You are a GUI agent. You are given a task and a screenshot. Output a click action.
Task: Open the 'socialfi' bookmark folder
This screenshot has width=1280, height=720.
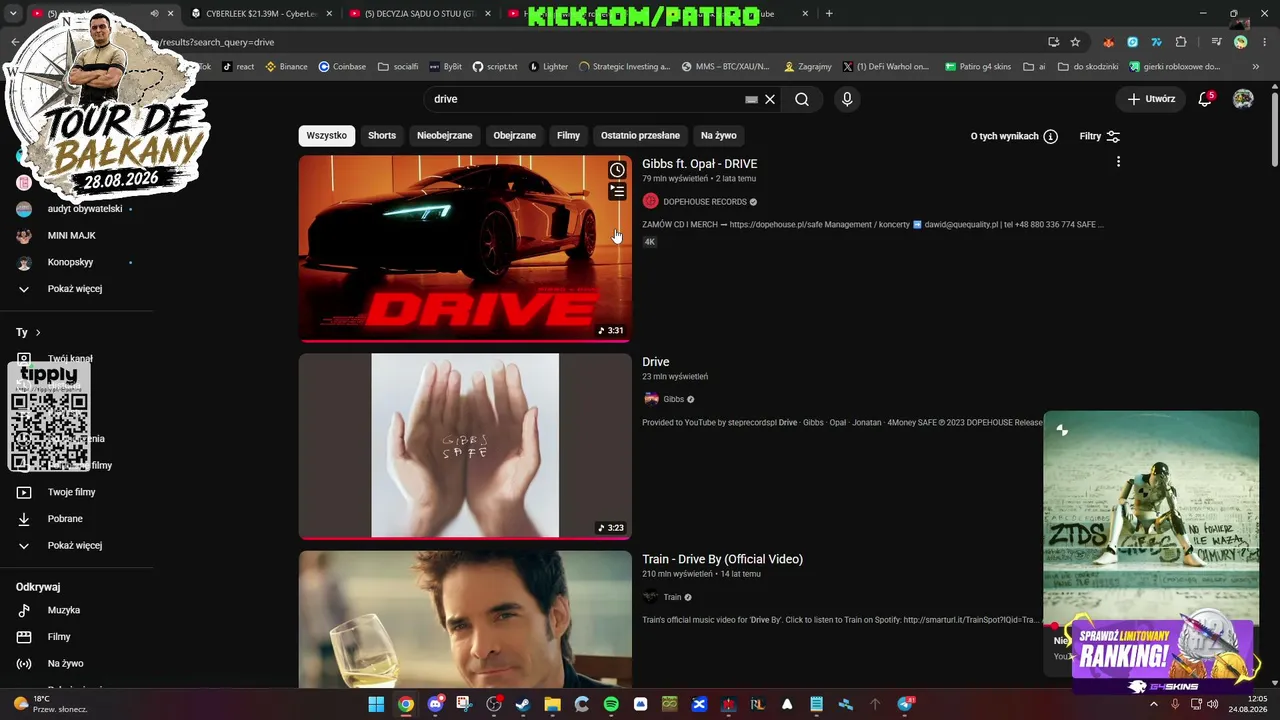[398, 67]
